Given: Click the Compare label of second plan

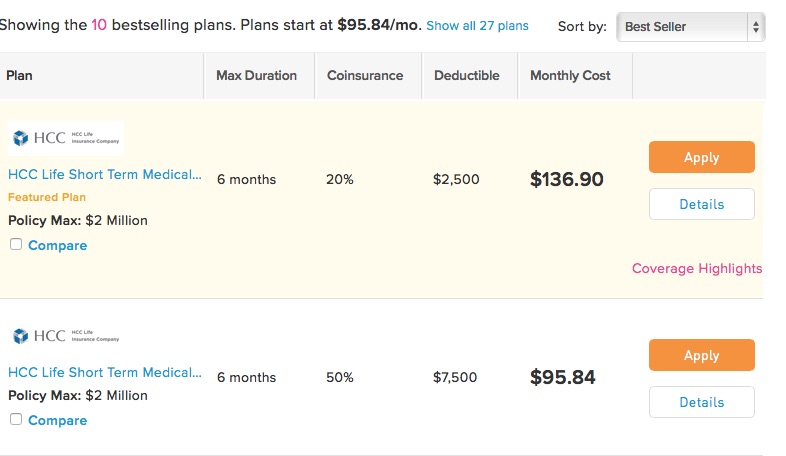Looking at the screenshot, I should click(x=58, y=420).
